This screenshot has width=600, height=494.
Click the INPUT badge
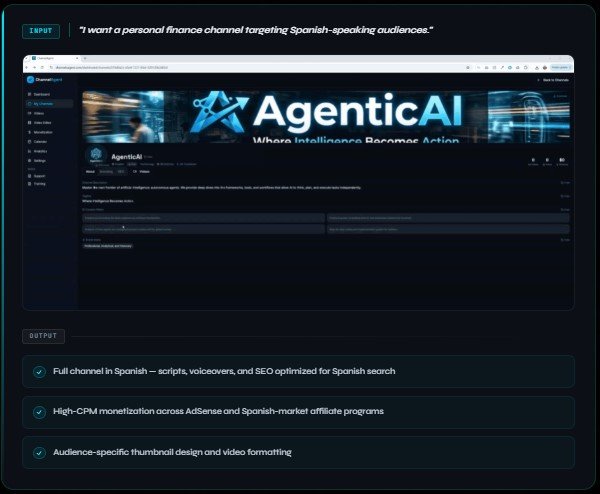(x=41, y=31)
